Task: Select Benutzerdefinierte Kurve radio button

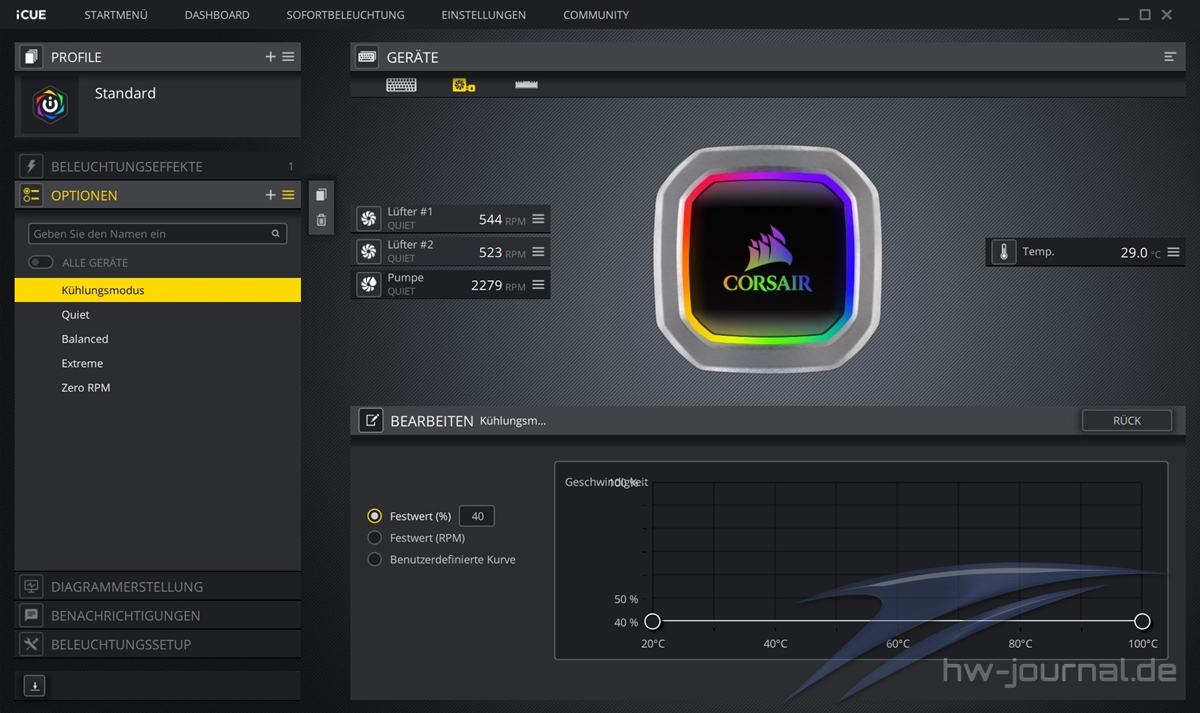Action: click(375, 559)
